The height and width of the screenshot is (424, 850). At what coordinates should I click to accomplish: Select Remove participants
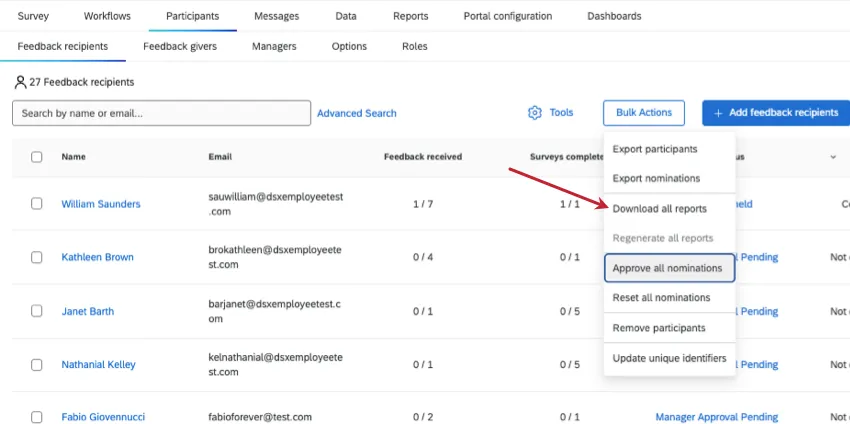pyautogui.click(x=669, y=328)
